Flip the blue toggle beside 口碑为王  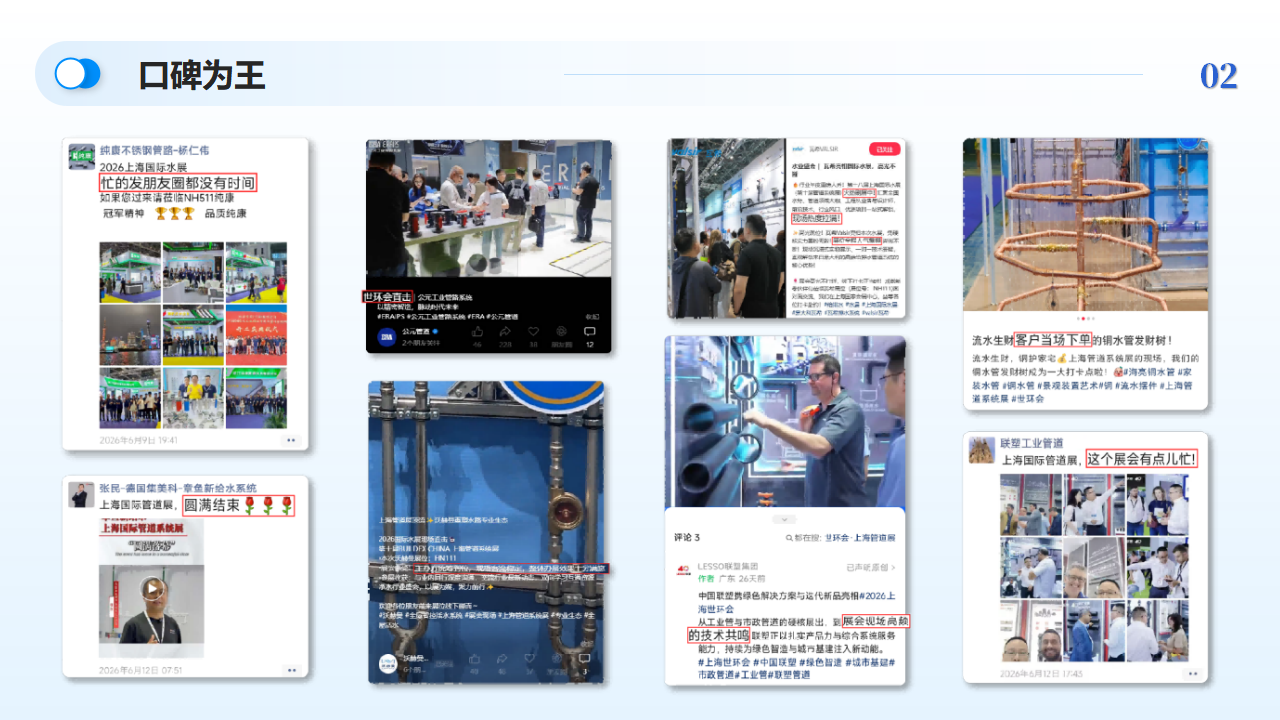point(78,74)
